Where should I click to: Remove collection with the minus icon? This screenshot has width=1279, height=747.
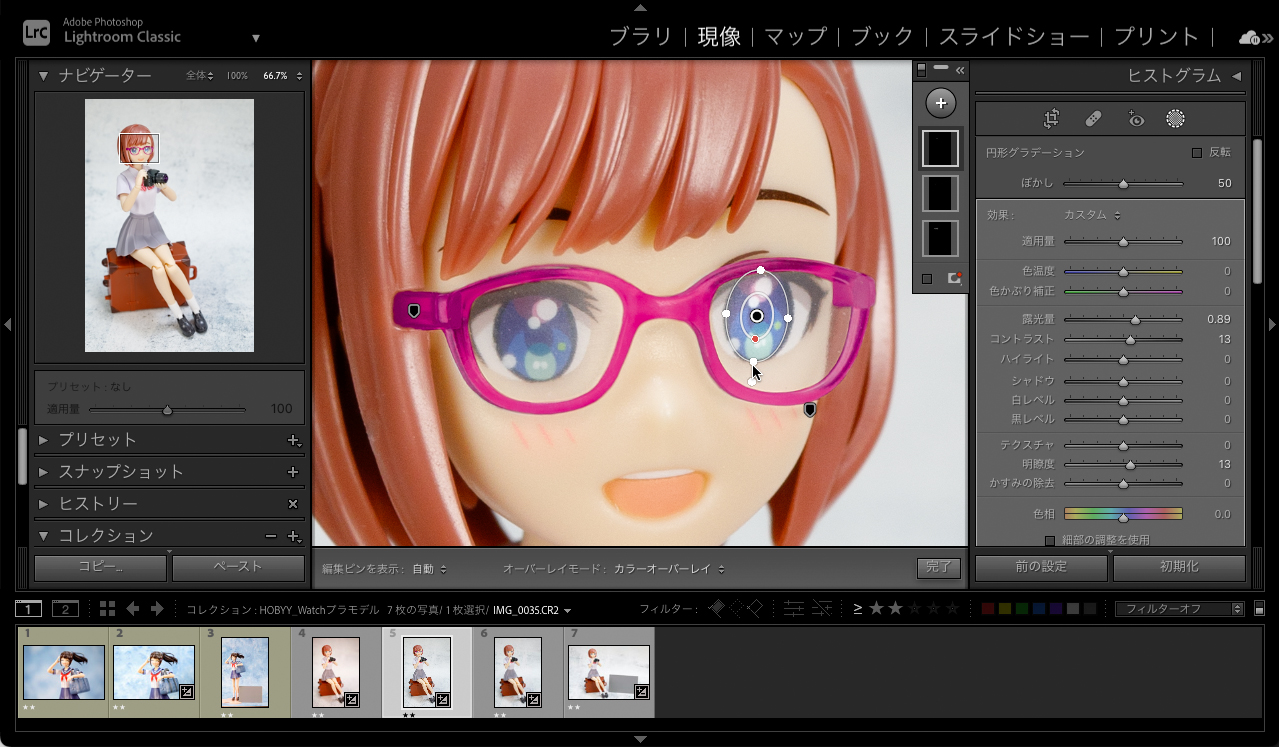coord(271,536)
